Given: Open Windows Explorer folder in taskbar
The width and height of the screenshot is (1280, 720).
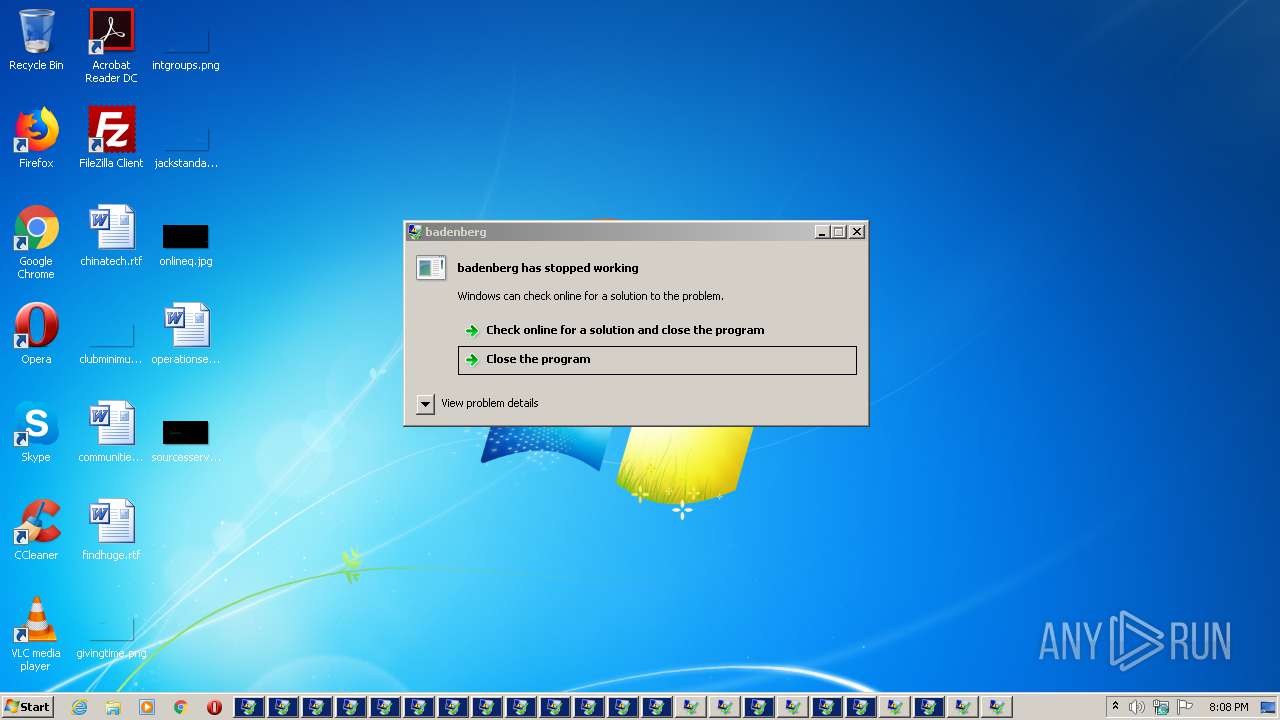Looking at the screenshot, I should tap(113, 707).
